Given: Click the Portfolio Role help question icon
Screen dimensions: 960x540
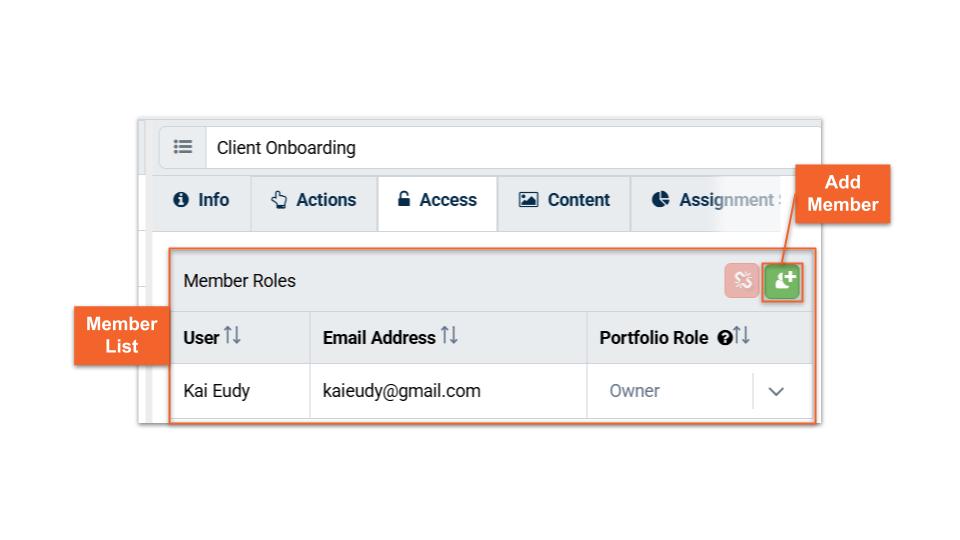Looking at the screenshot, I should [x=724, y=338].
